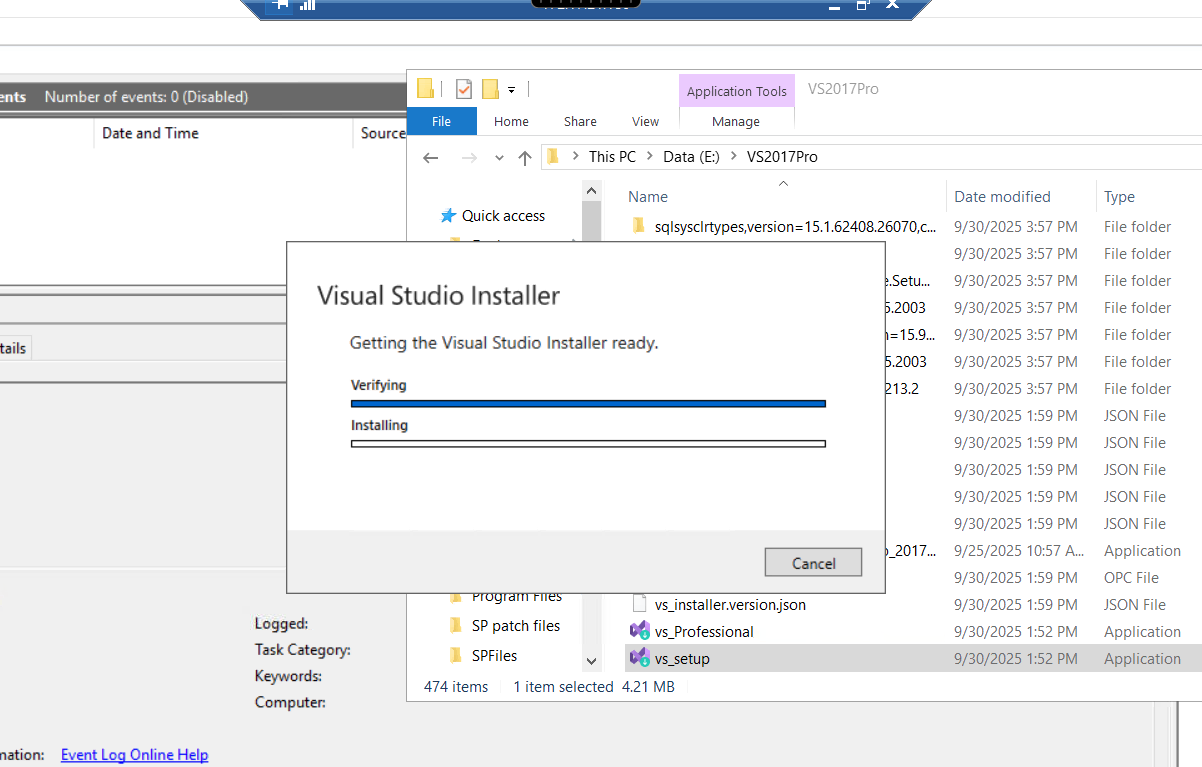Click This PC in address bar
1202x767 pixels.
[612, 157]
